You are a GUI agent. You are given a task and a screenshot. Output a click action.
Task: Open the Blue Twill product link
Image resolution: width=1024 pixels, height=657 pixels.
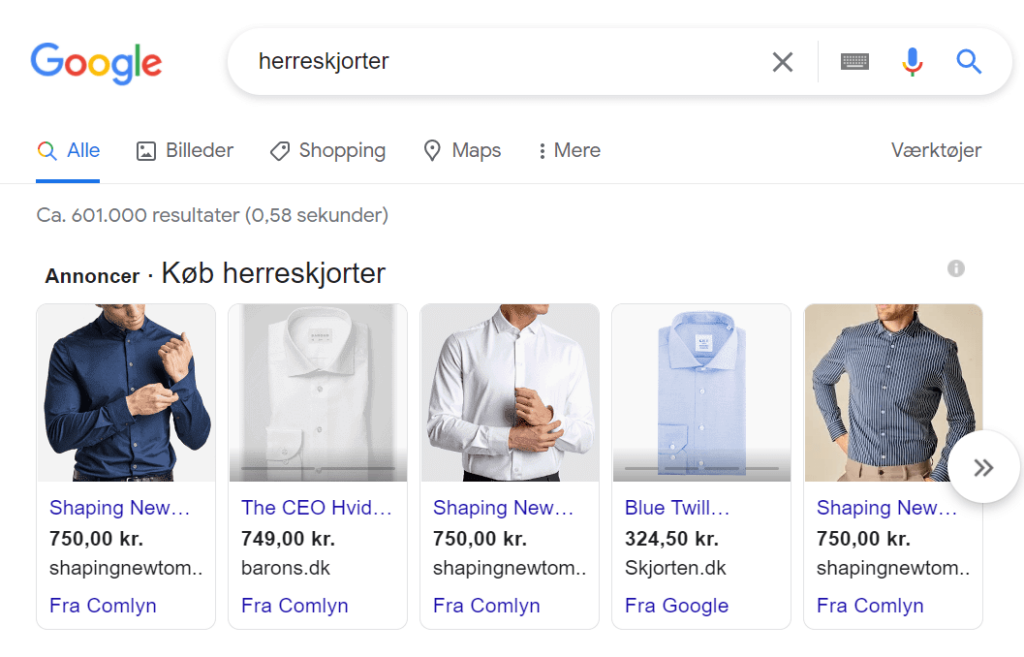point(677,507)
